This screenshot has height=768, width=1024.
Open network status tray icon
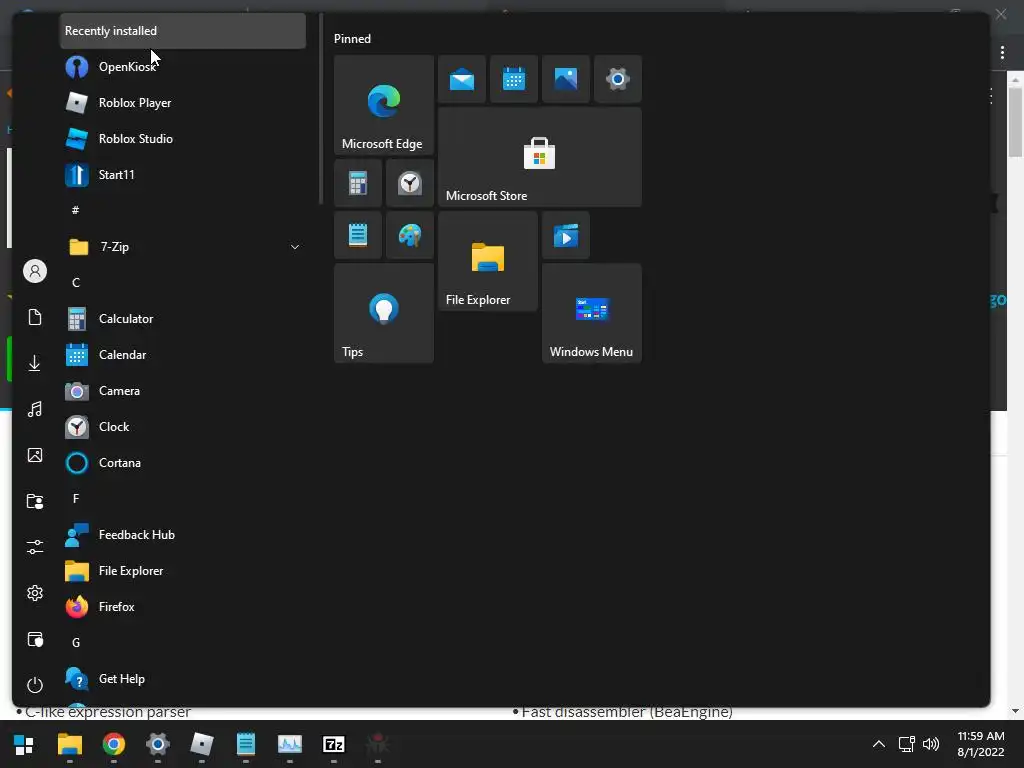click(x=906, y=744)
